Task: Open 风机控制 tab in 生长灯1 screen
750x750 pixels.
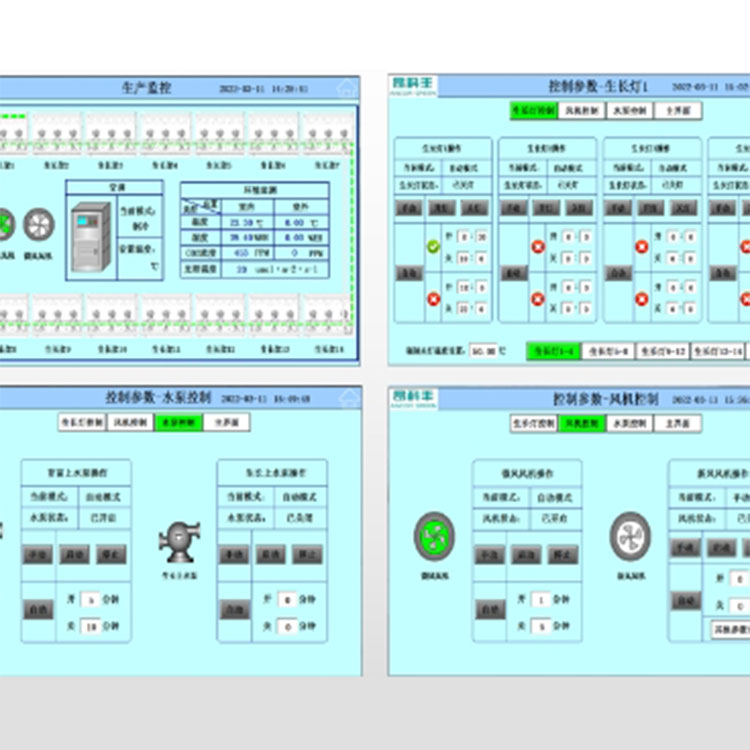Action: (582, 110)
